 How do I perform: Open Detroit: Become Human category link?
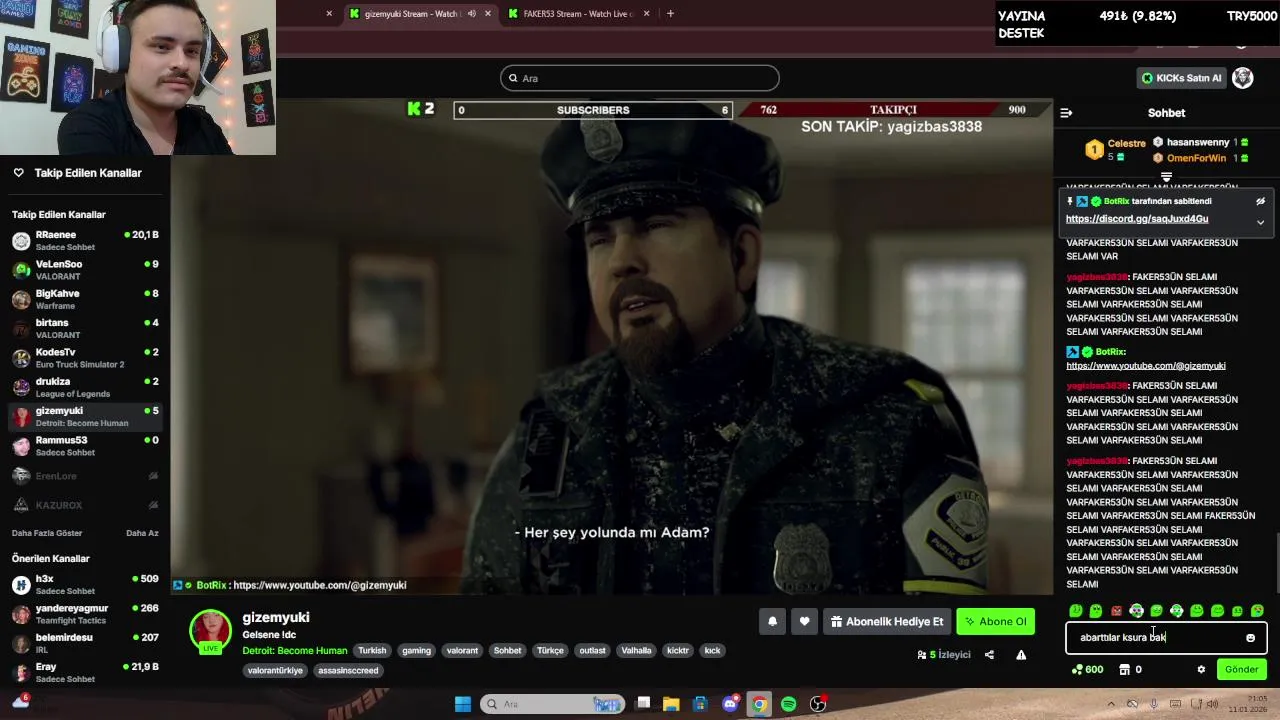click(x=294, y=651)
